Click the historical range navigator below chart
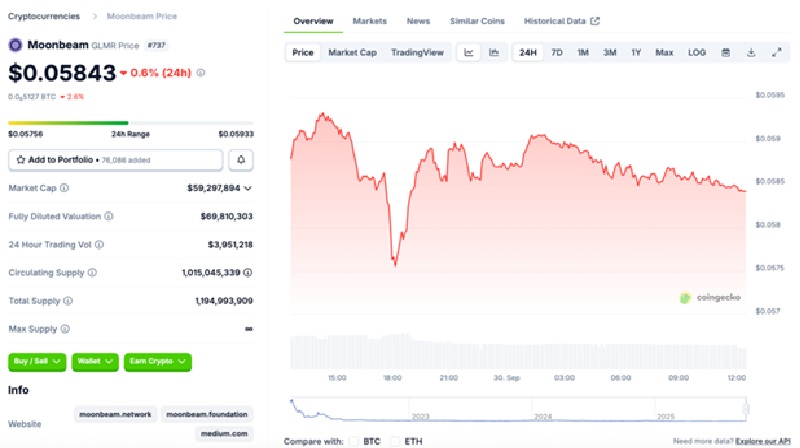Image resolution: width=800 pixels, height=448 pixels. coord(519,409)
